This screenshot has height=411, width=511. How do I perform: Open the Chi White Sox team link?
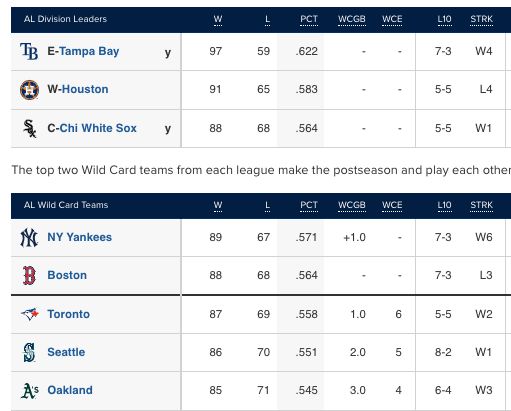click(98, 128)
